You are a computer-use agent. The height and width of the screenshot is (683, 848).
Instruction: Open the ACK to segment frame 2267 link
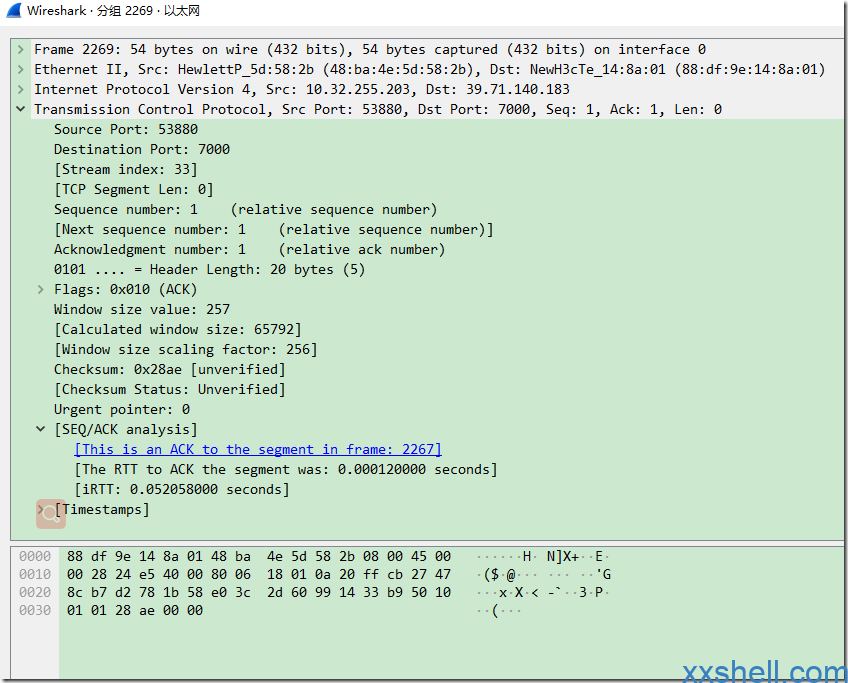click(x=258, y=450)
